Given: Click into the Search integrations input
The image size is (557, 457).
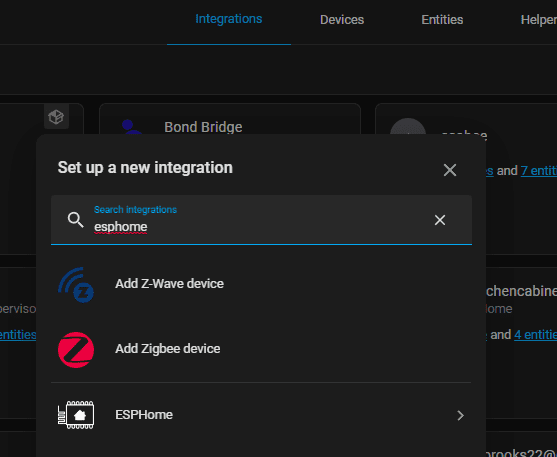Looking at the screenshot, I should [261, 220].
